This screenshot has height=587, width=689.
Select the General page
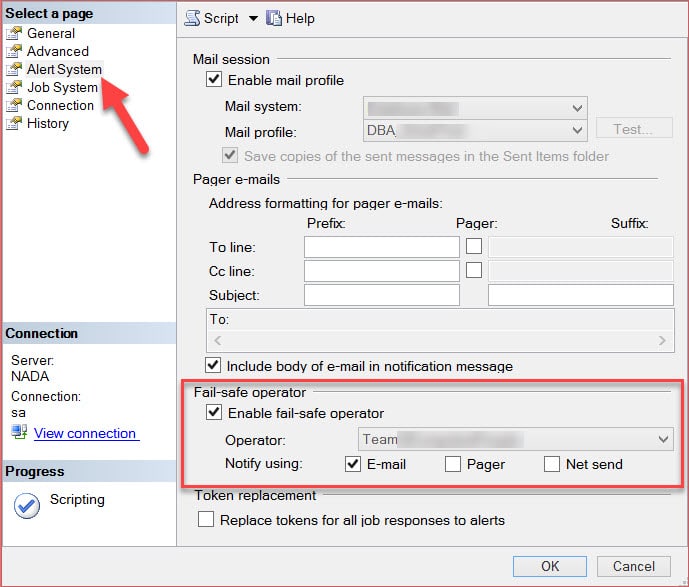click(x=51, y=33)
